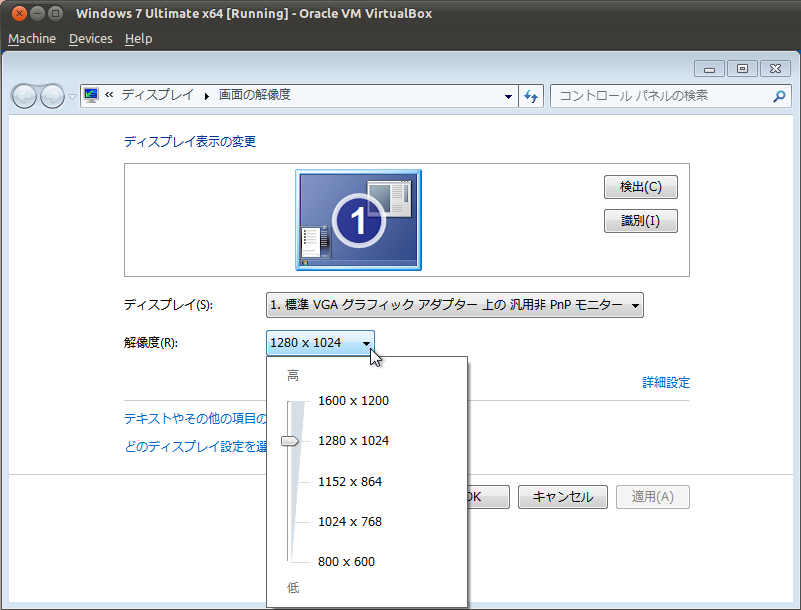Select monitor 1 thumbnail

[359, 220]
